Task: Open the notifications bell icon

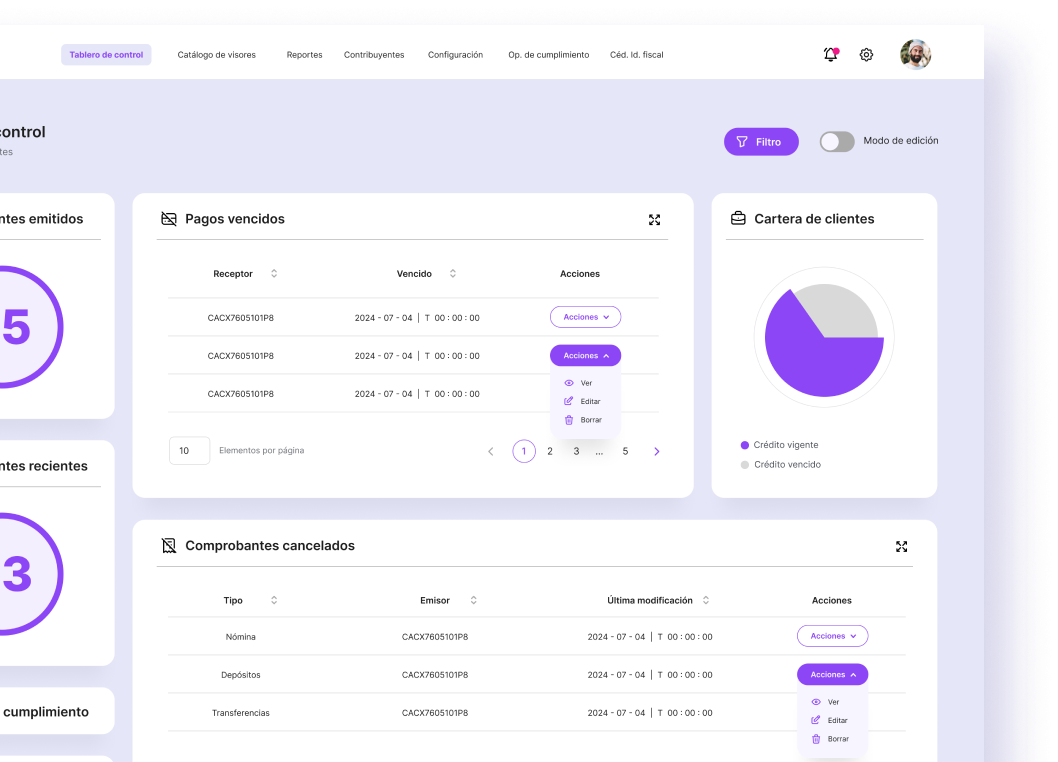Action: [x=830, y=55]
